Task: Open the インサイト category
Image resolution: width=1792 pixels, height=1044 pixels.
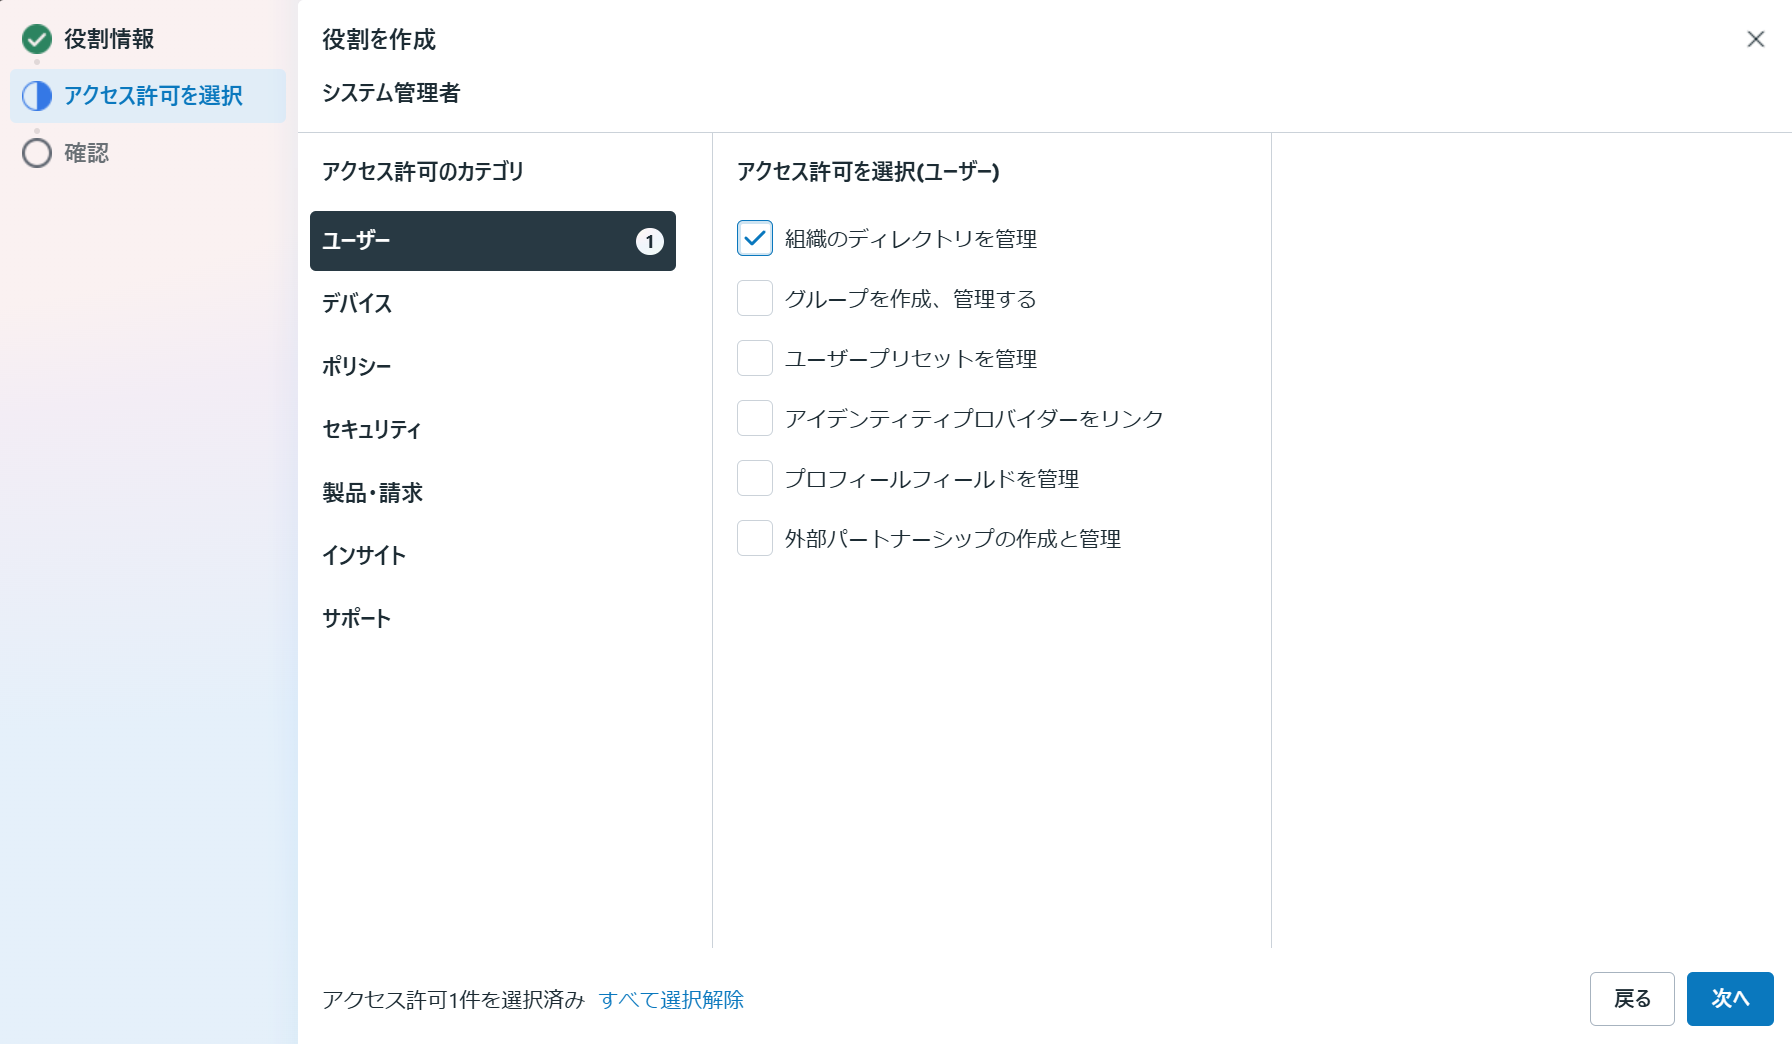Action: click(364, 556)
